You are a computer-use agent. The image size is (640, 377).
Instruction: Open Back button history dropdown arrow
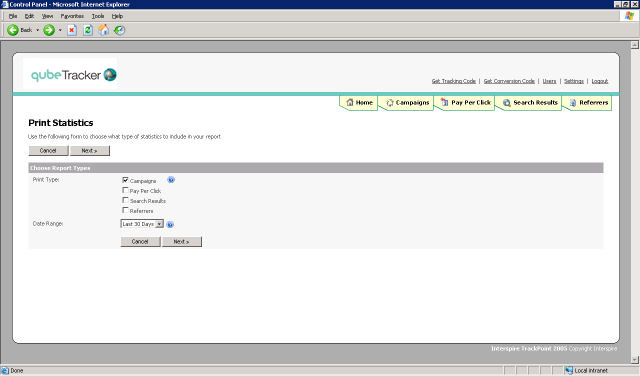click(38, 30)
